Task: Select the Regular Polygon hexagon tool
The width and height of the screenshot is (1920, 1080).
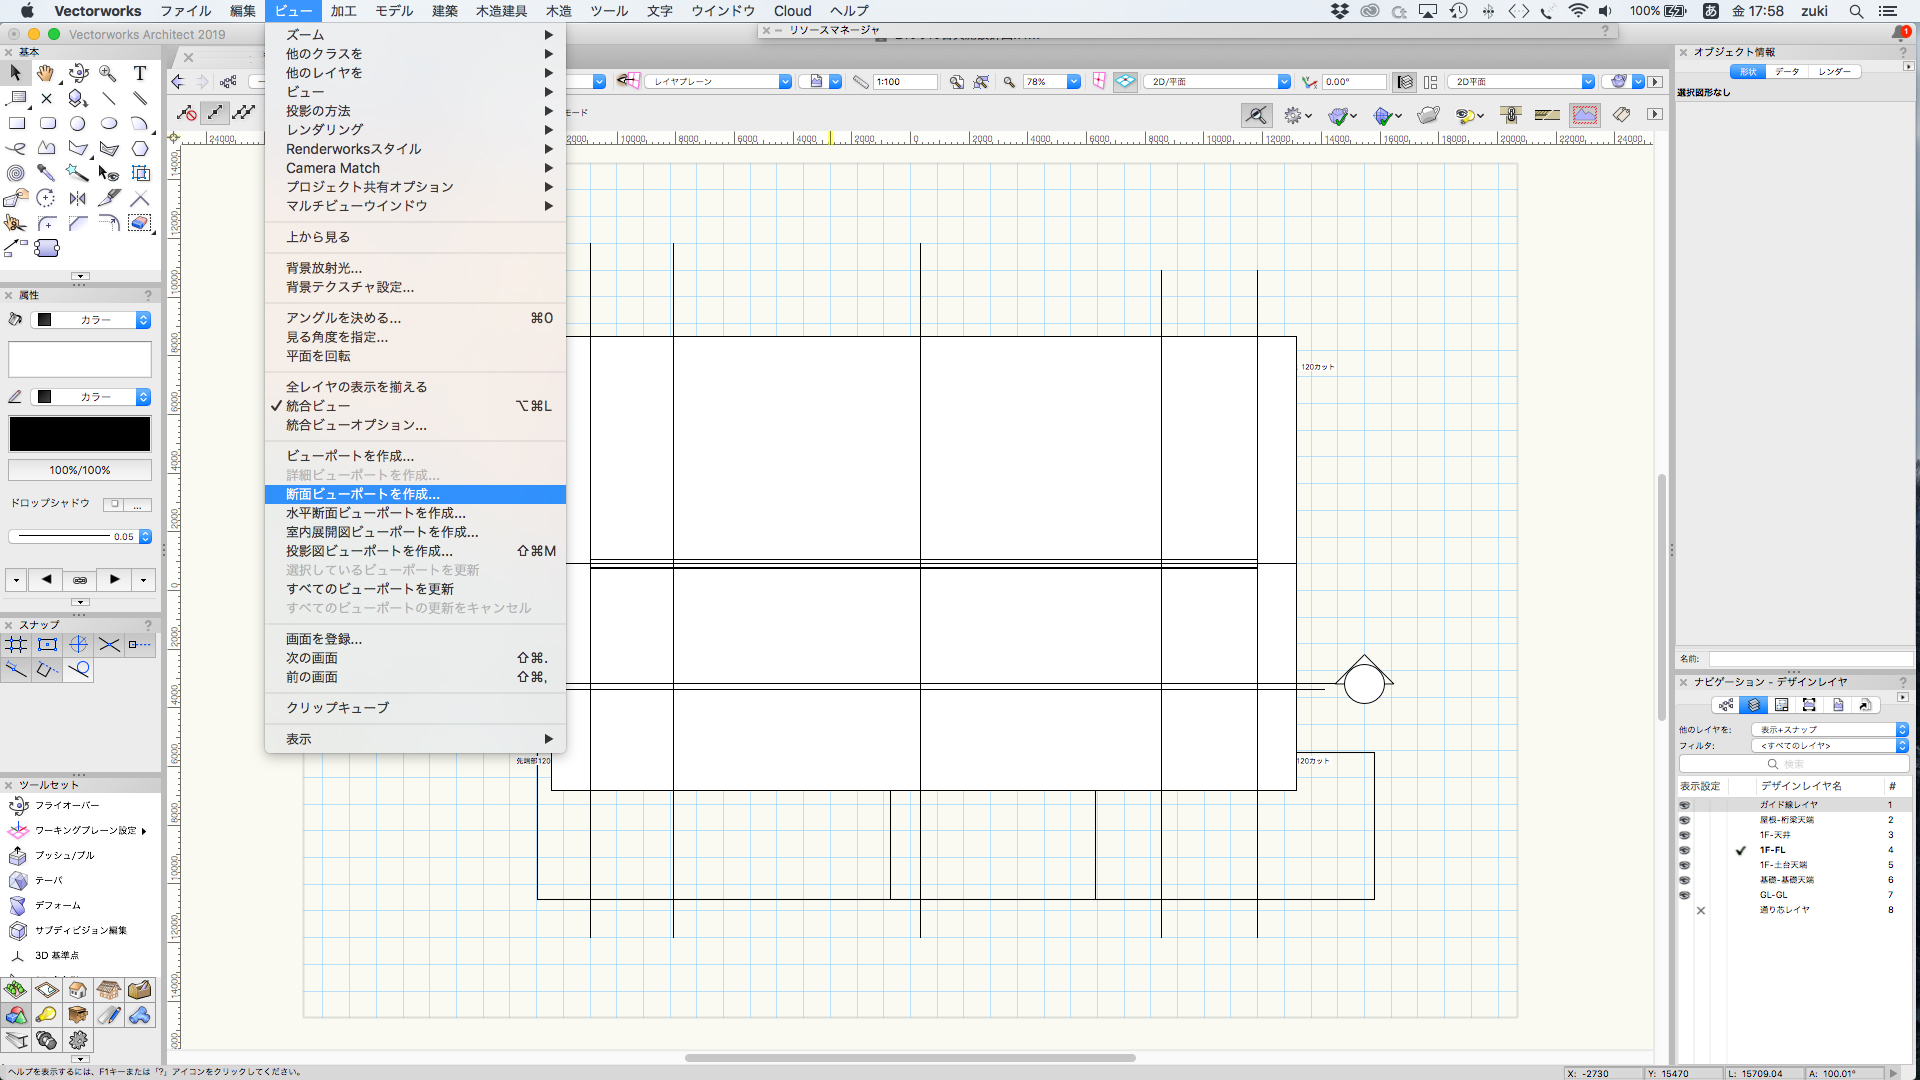Action: [140, 148]
